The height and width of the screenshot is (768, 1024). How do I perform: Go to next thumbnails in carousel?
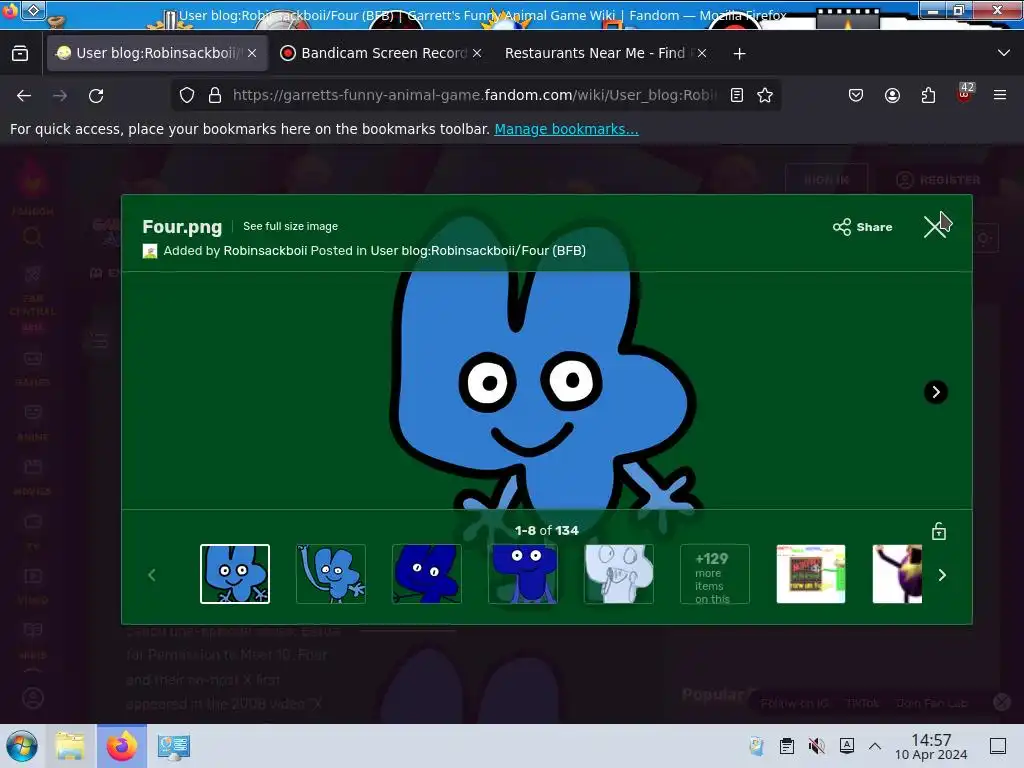coord(942,575)
